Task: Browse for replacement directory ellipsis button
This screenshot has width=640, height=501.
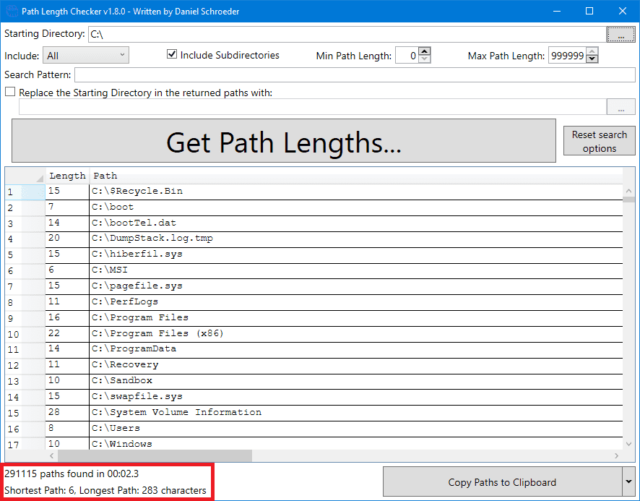Action: 620,107
